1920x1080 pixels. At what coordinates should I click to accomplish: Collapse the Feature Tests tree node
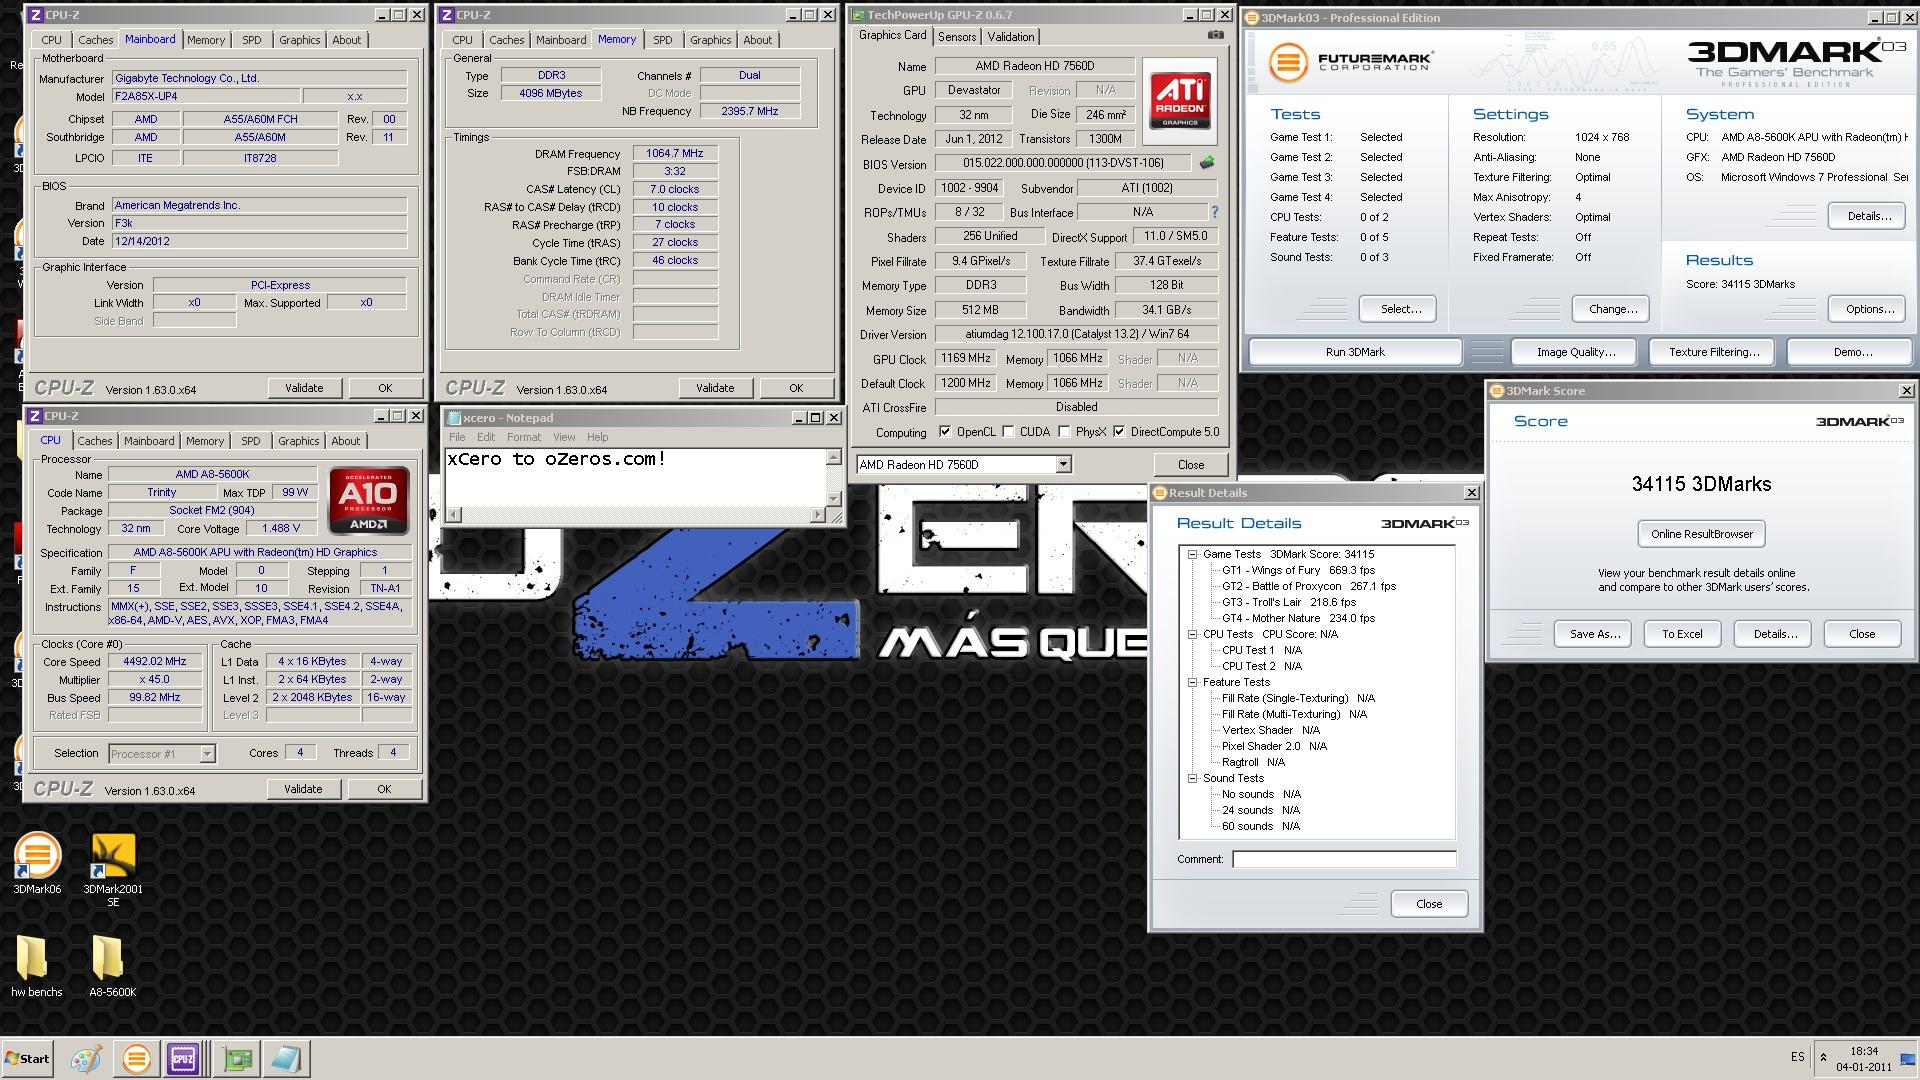click(1192, 682)
